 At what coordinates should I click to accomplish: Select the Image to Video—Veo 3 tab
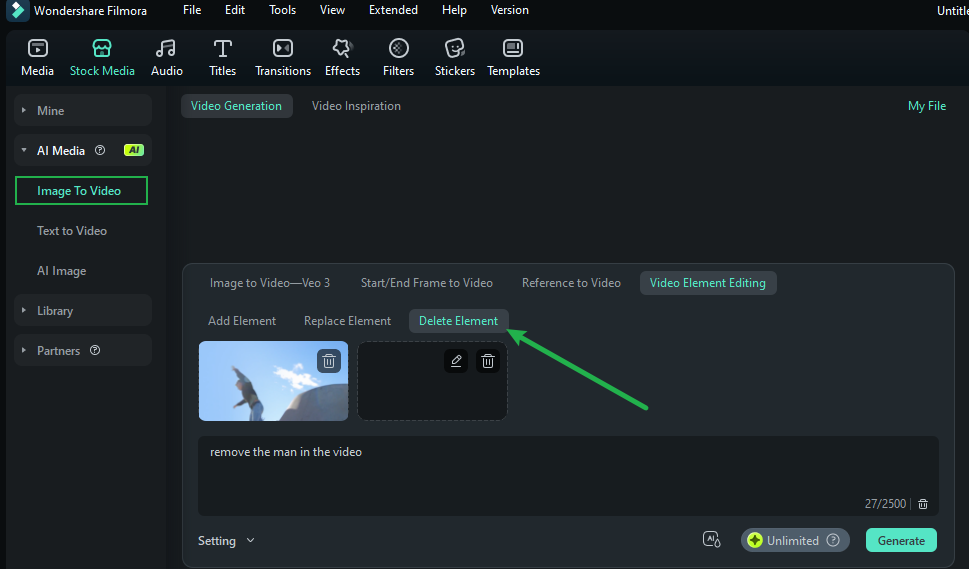(269, 283)
